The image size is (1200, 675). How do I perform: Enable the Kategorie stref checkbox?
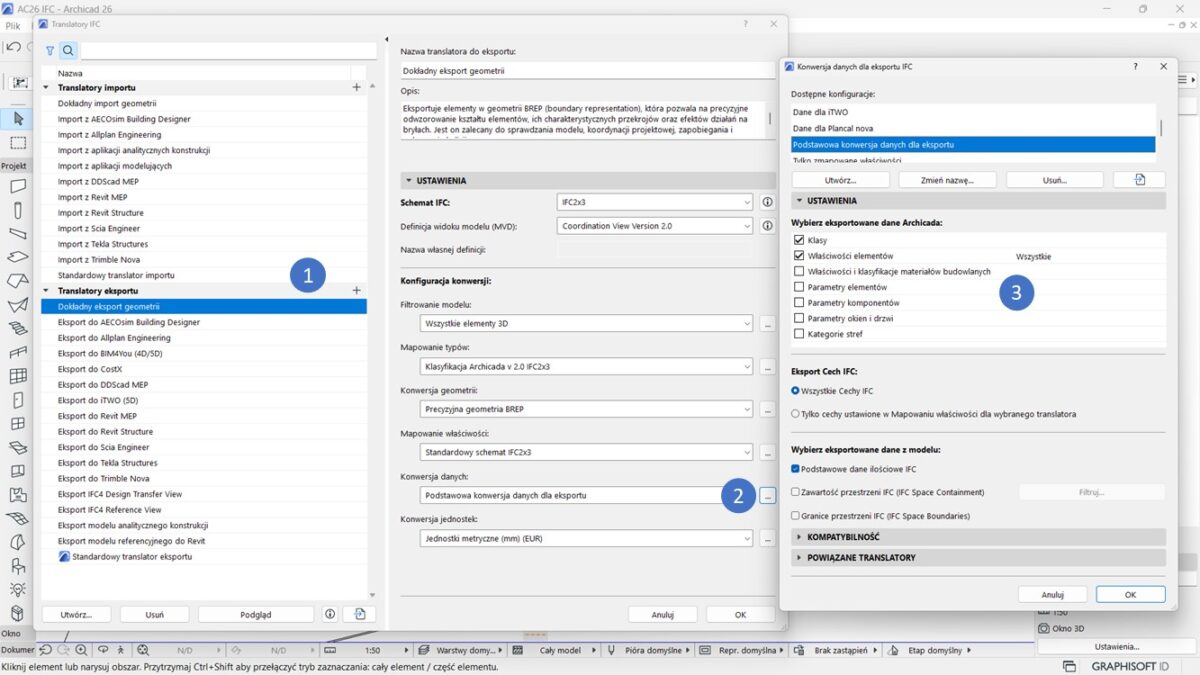[x=798, y=334]
